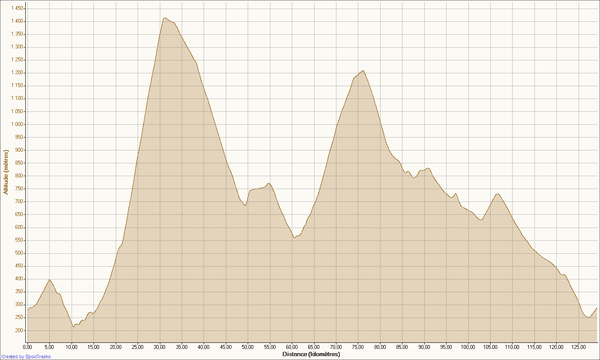Image resolution: width=600 pixels, height=360 pixels.
Task: Click the '350' altitude tick label
Action: pyautogui.click(x=20, y=292)
